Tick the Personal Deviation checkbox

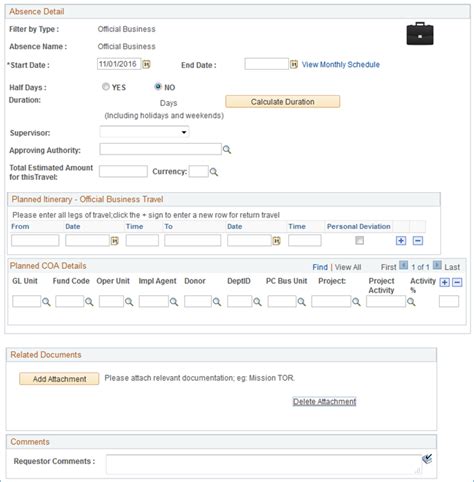coord(359,240)
